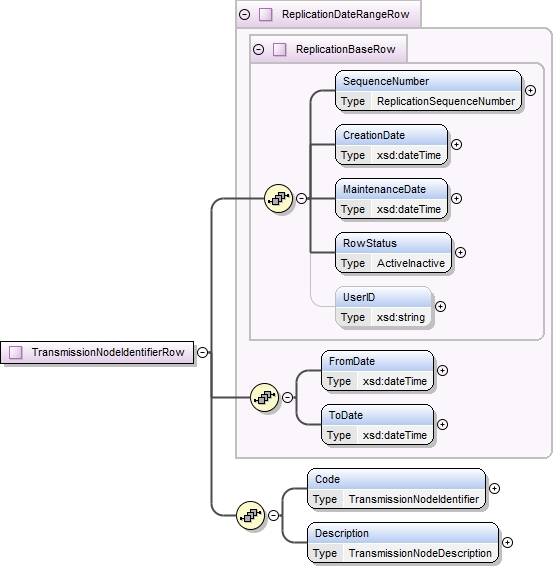Select the CreationDate element title
Viewport: 554px width, 568px height.
[x=374, y=135]
